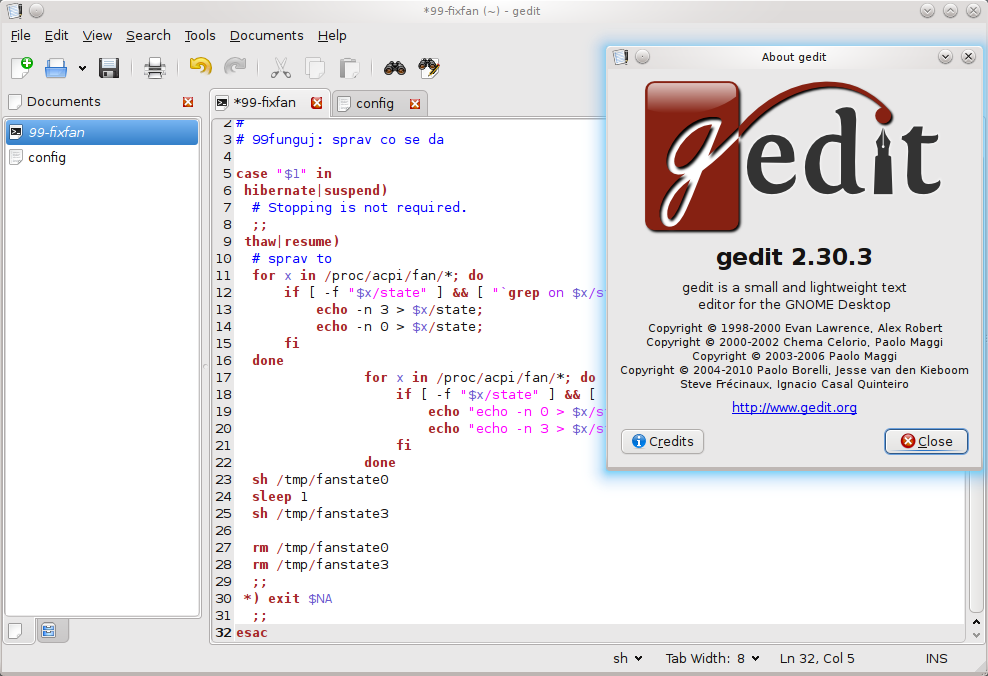Click the line 5 case statement text
988x676 pixels.
(284, 173)
